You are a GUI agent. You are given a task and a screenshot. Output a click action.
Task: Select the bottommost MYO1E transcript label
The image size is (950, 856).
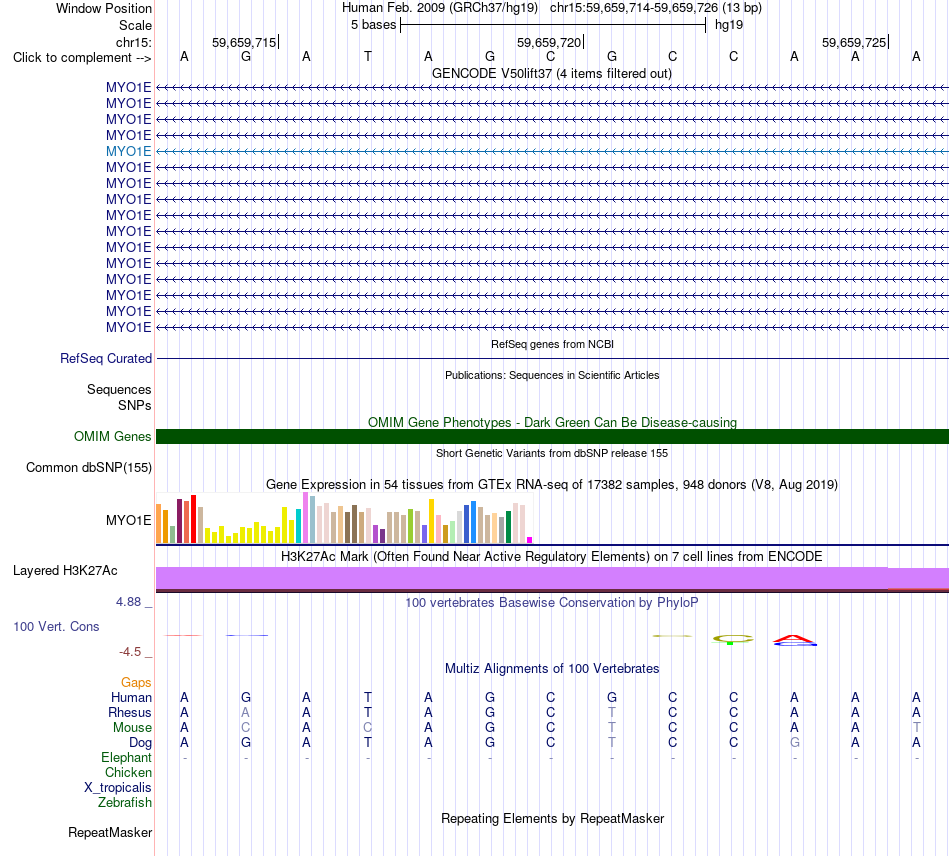128,327
